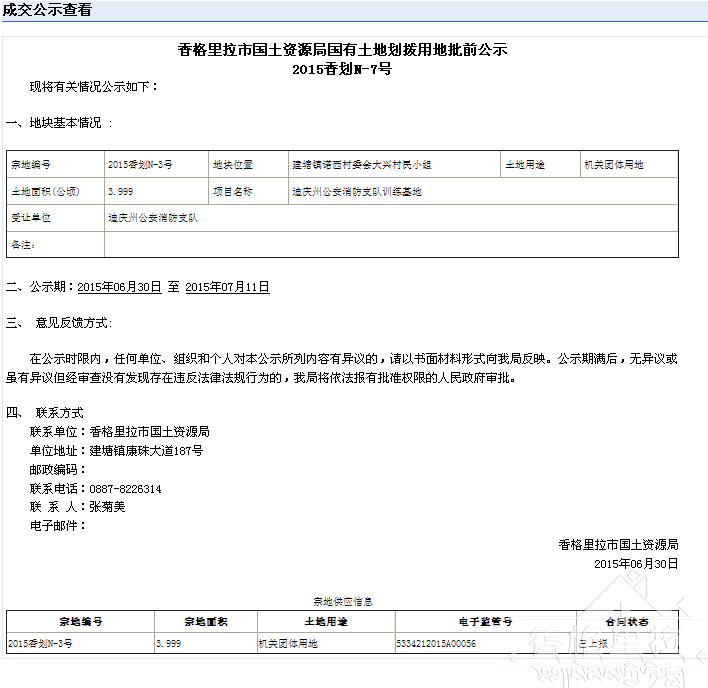Viewport: 708px width, 688px height.
Task: Click the start date 2015年06月30日 in 公示期
Action: point(119,287)
